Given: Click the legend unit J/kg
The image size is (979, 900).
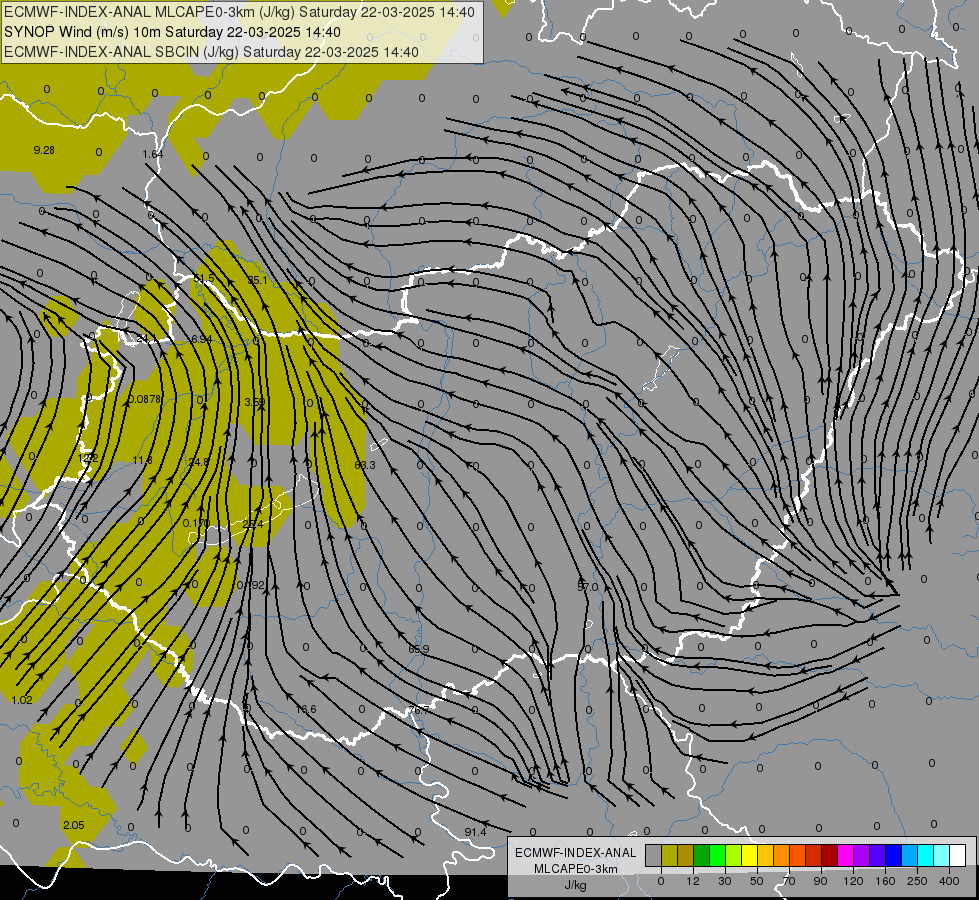Looking at the screenshot, I should 576,884.
